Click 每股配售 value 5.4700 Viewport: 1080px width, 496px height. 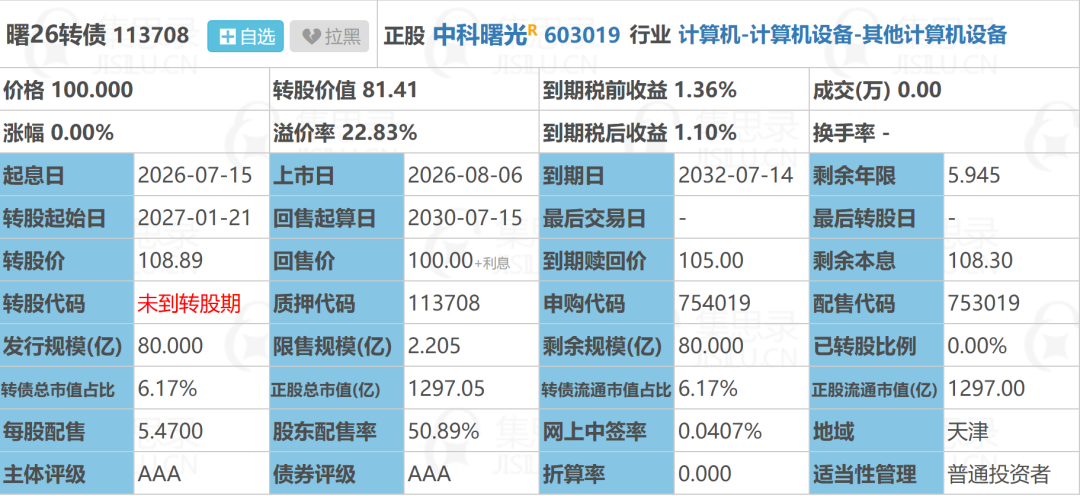170,431
